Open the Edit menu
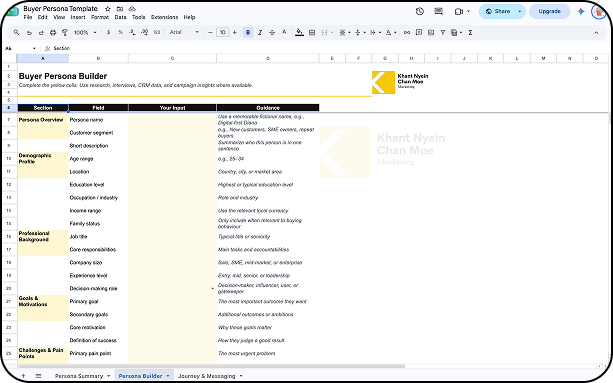613x383 pixels. (43, 17)
